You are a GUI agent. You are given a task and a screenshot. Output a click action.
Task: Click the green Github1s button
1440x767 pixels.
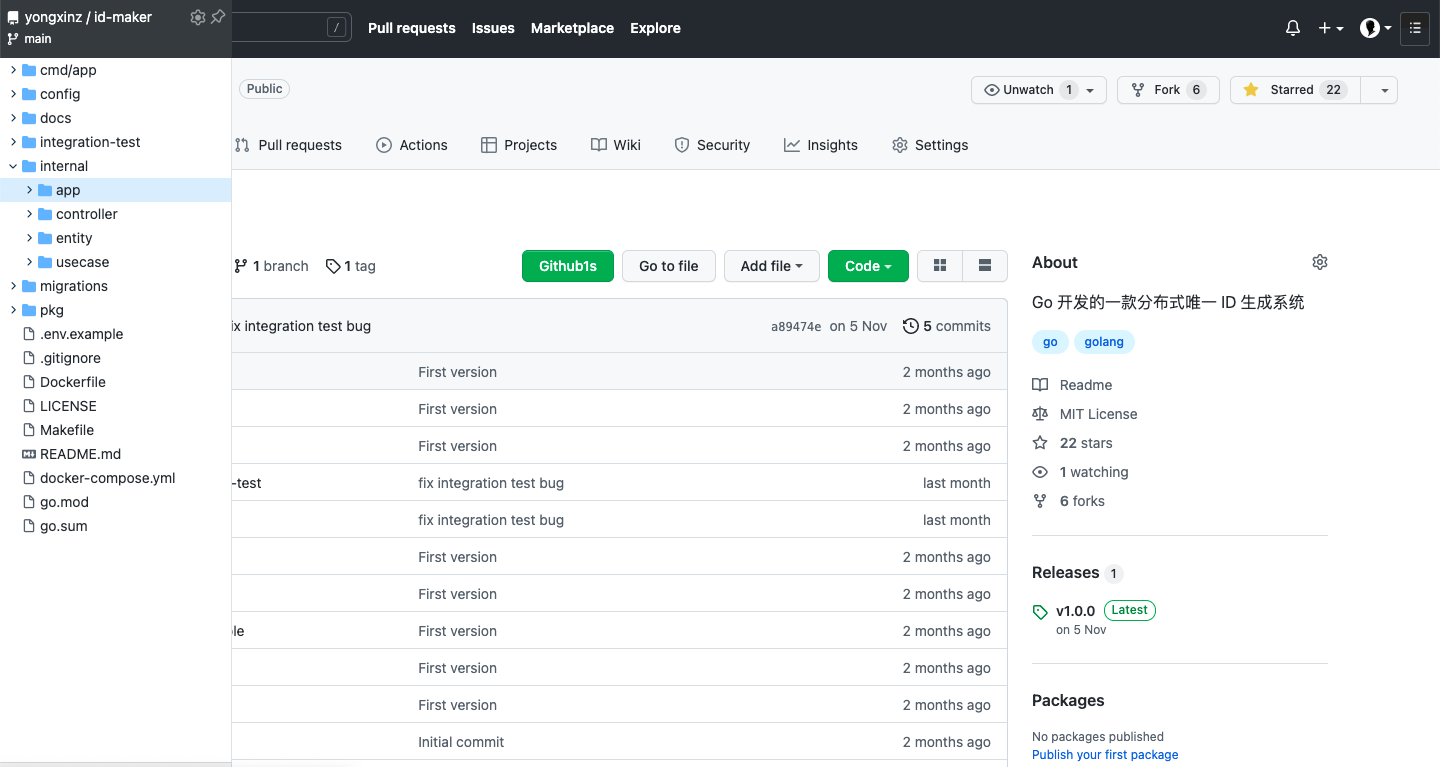567,266
